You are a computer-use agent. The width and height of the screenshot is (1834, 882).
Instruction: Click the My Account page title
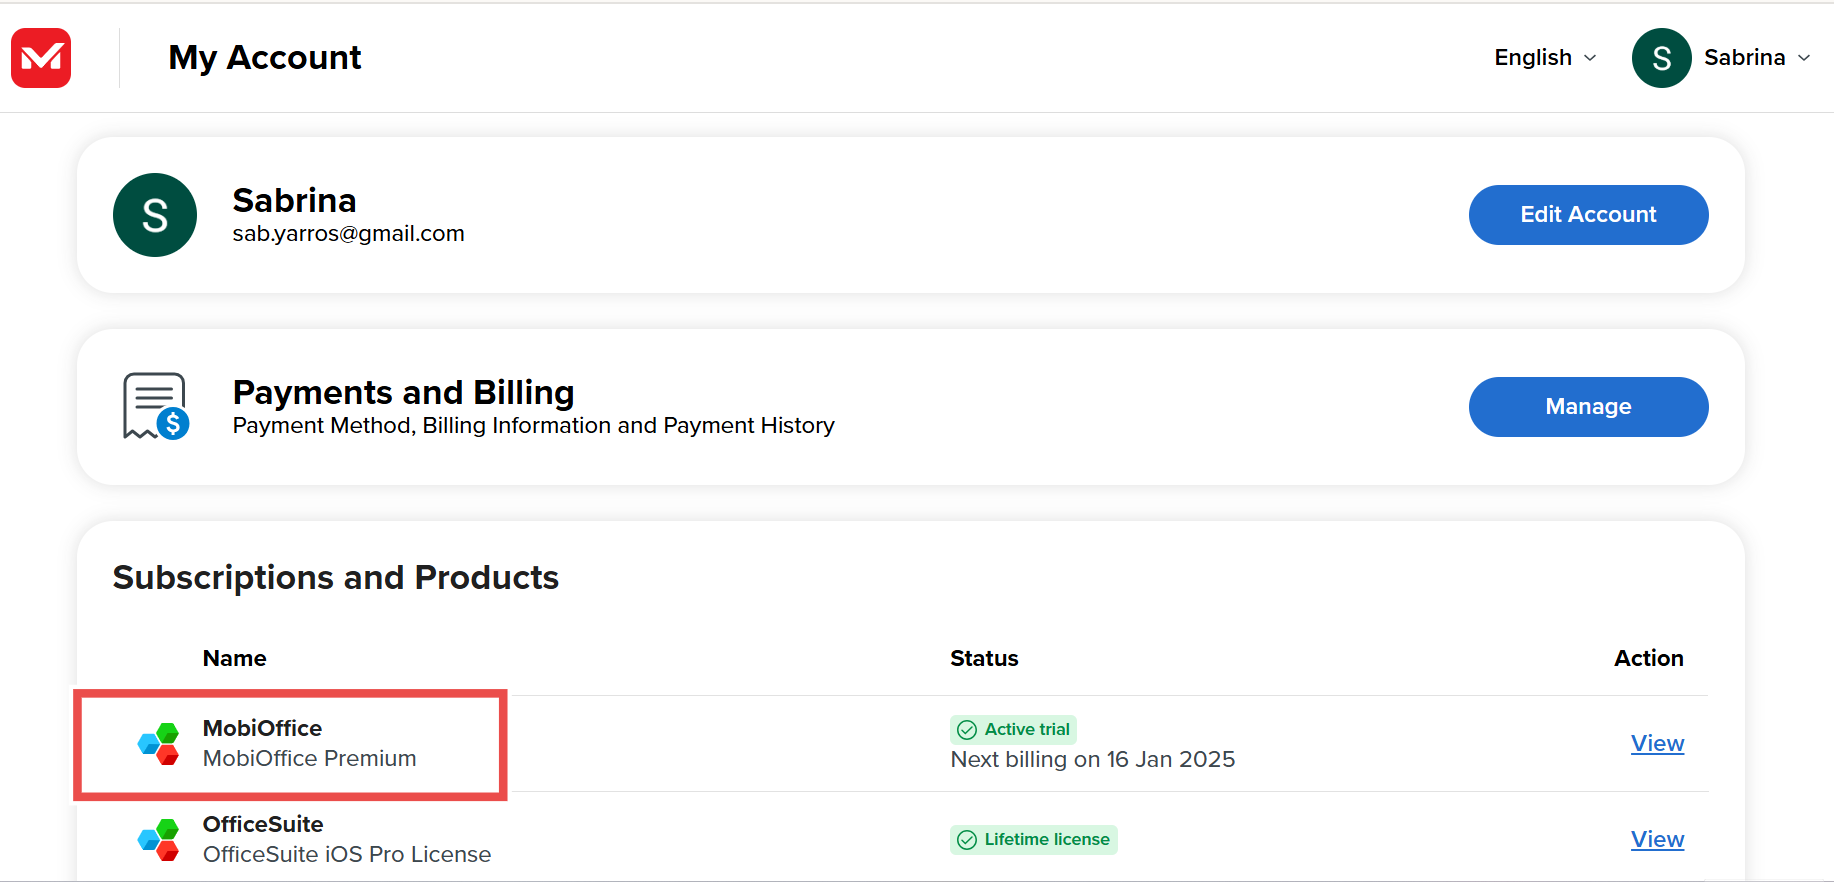click(x=265, y=58)
